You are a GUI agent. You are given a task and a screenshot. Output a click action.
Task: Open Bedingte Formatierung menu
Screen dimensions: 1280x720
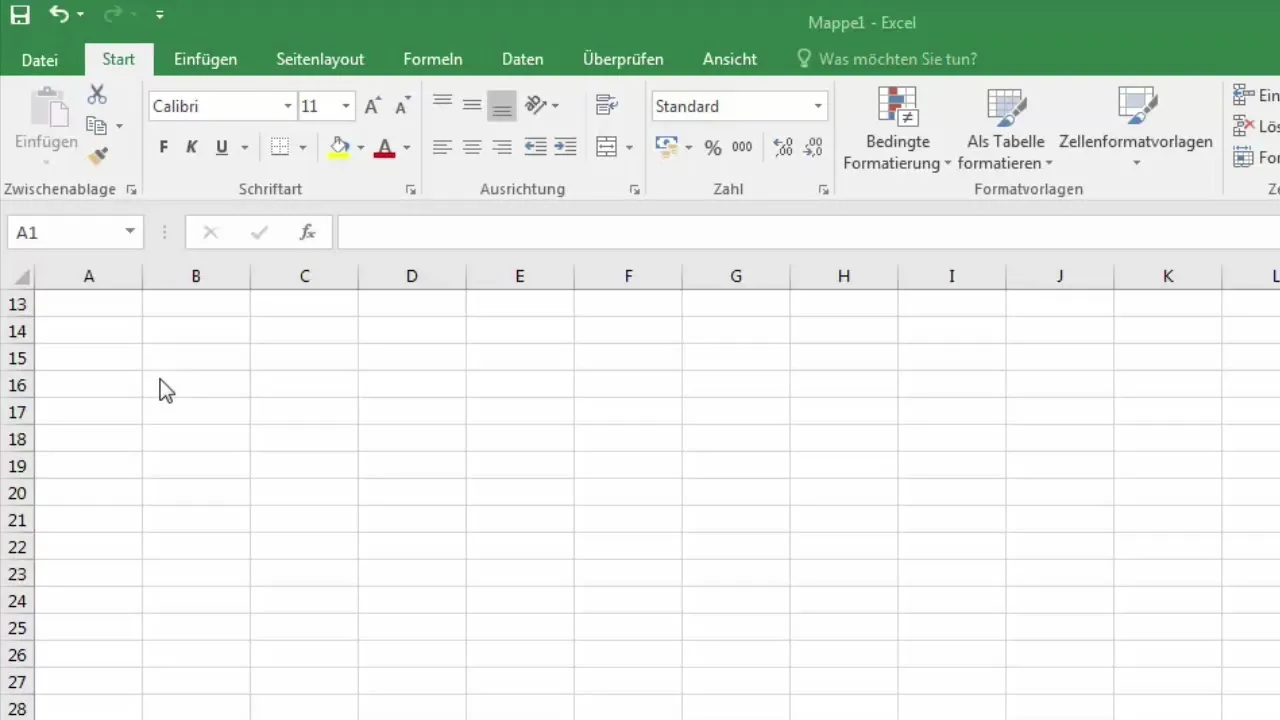click(x=897, y=128)
